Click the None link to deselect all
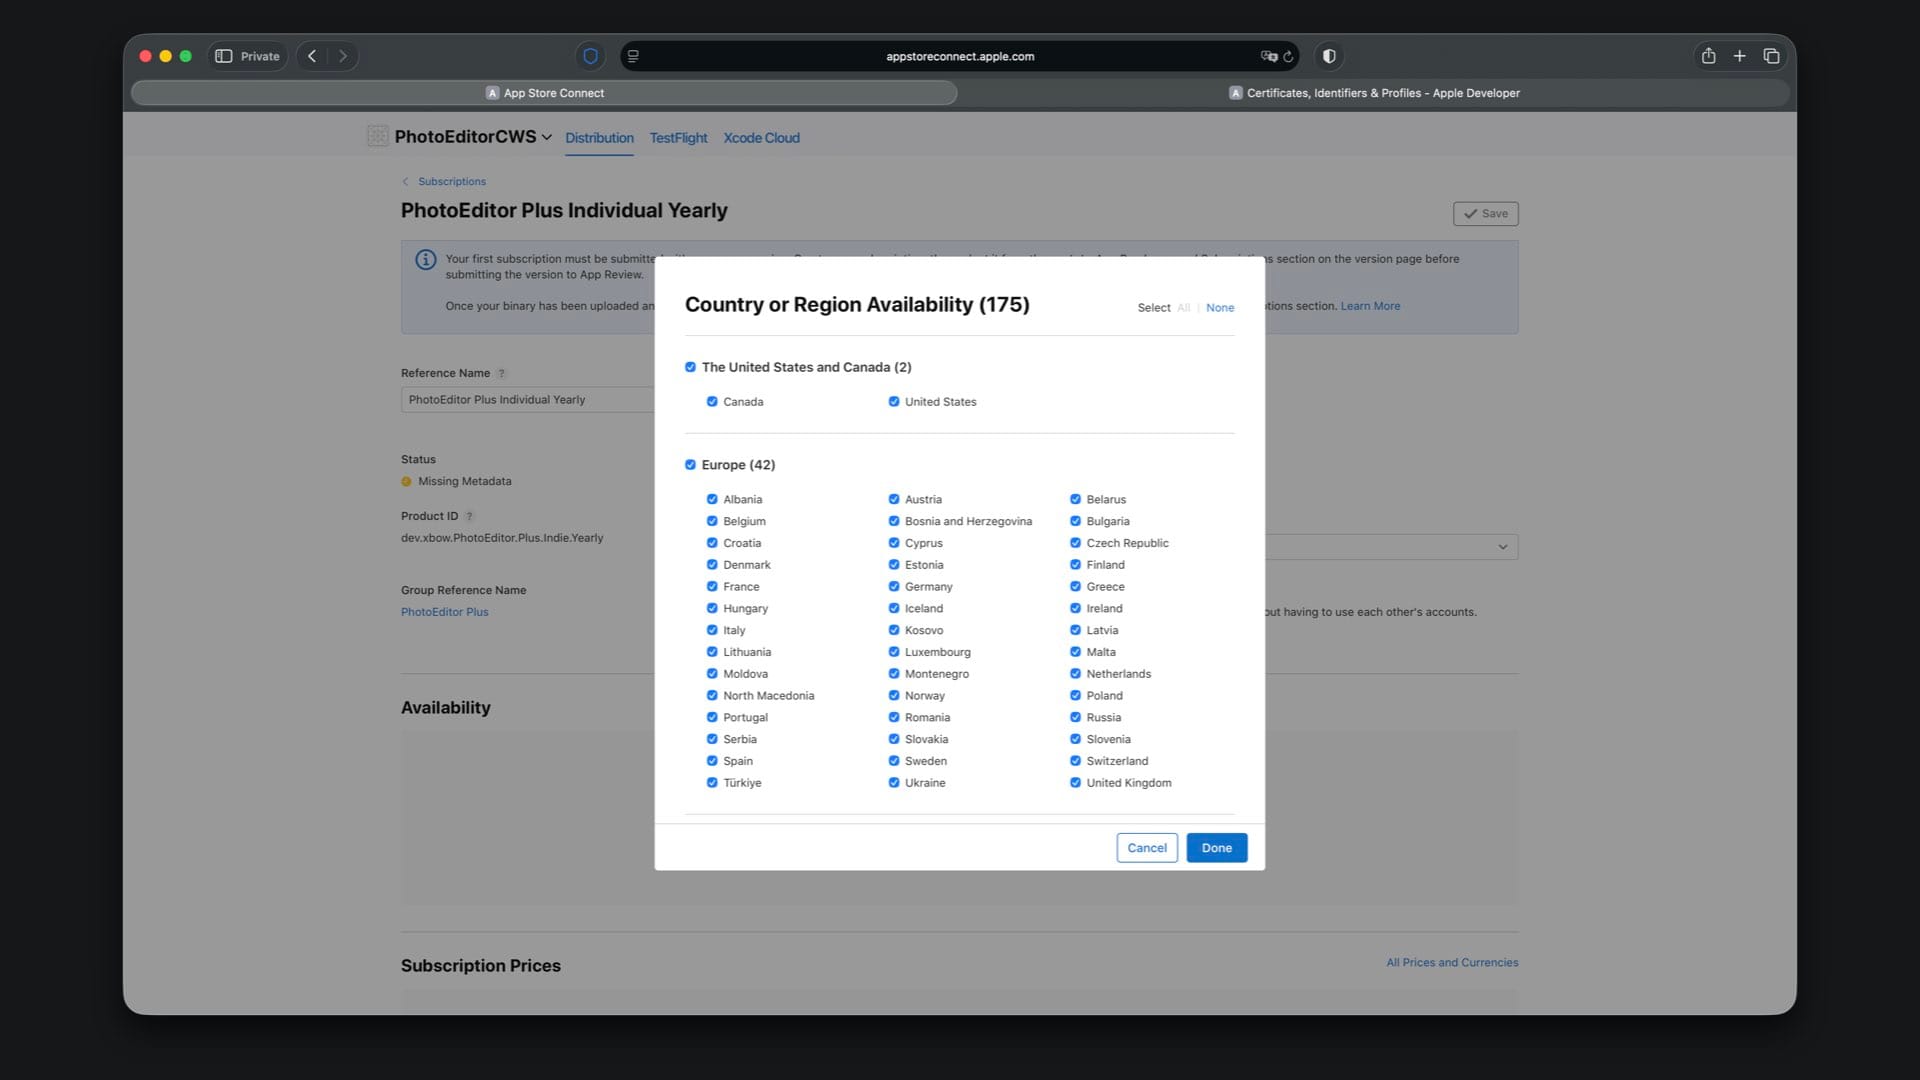The height and width of the screenshot is (1080, 1920). coord(1219,308)
